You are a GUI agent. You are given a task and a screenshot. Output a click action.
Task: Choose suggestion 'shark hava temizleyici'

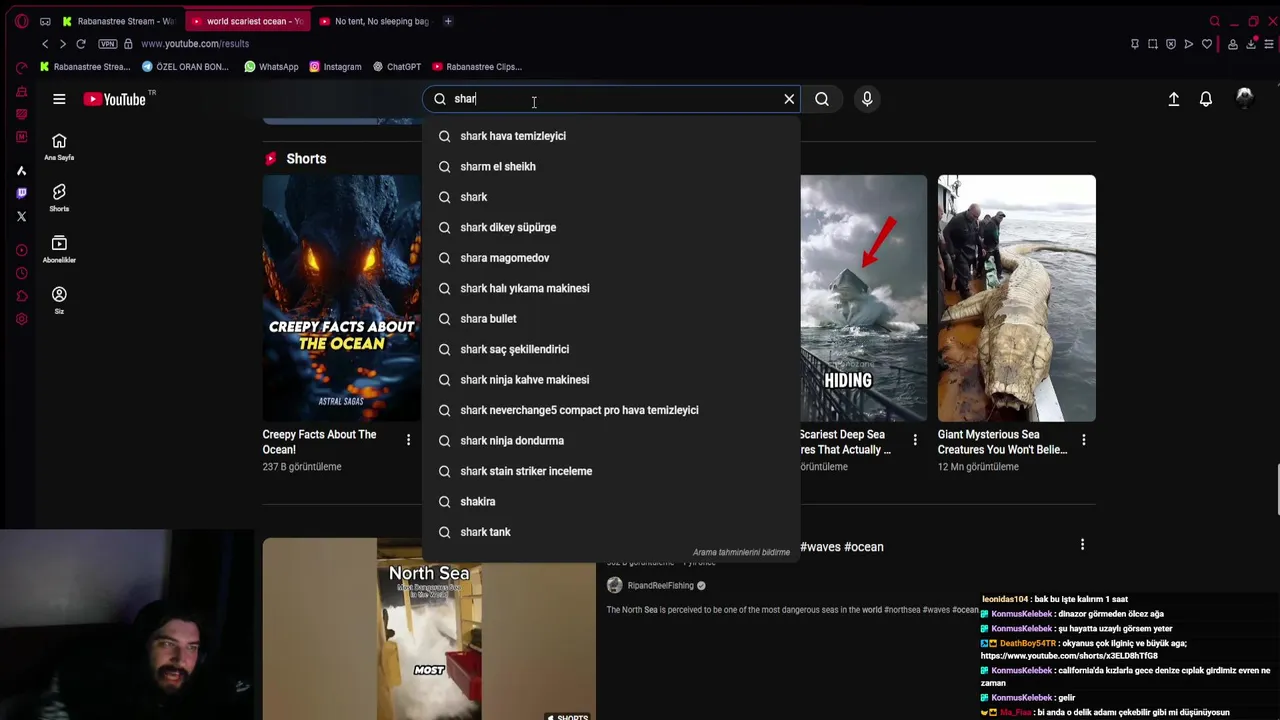[612, 136]
